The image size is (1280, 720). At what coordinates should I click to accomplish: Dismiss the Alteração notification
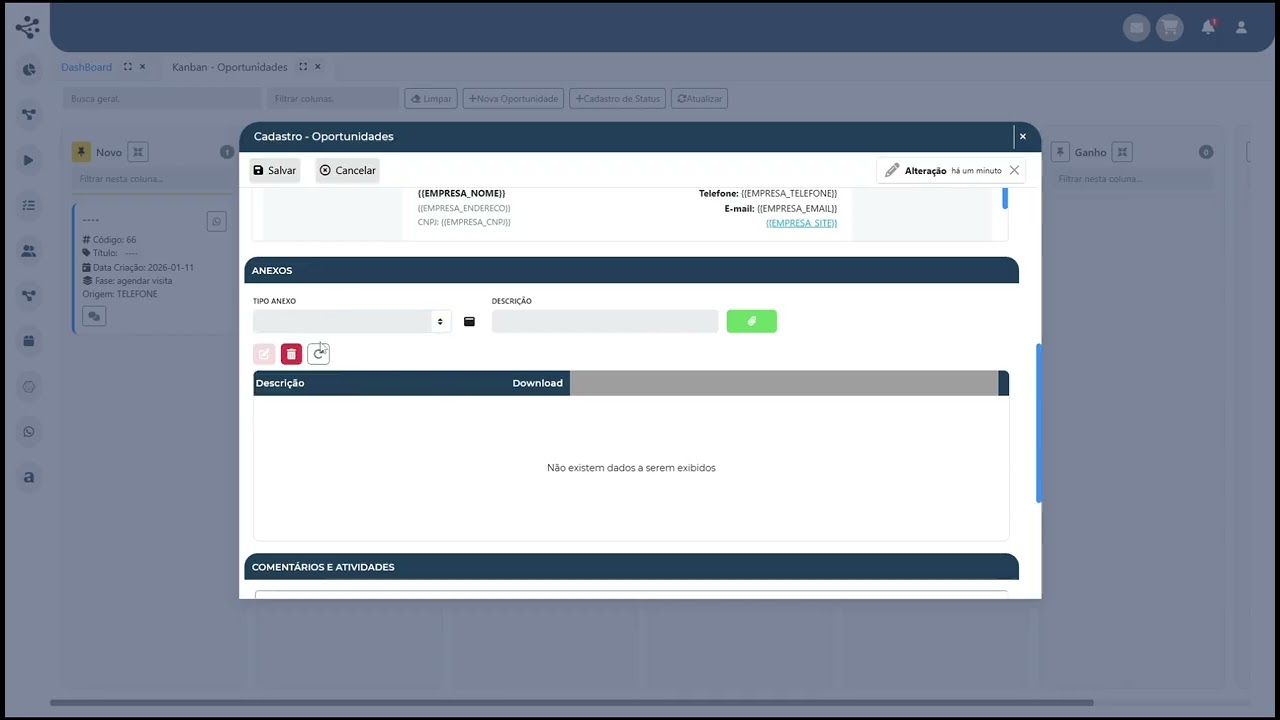pyautogui.click(x=1014, y=170)
